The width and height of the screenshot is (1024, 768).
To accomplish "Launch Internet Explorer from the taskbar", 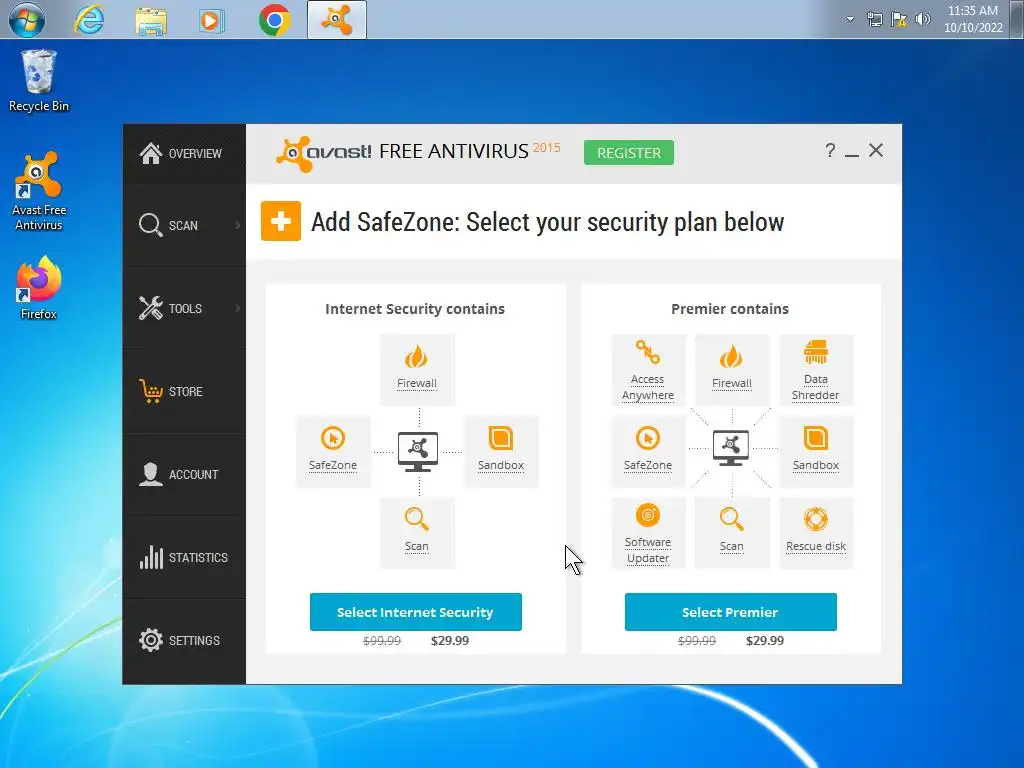I will click(x=89, y=20).
